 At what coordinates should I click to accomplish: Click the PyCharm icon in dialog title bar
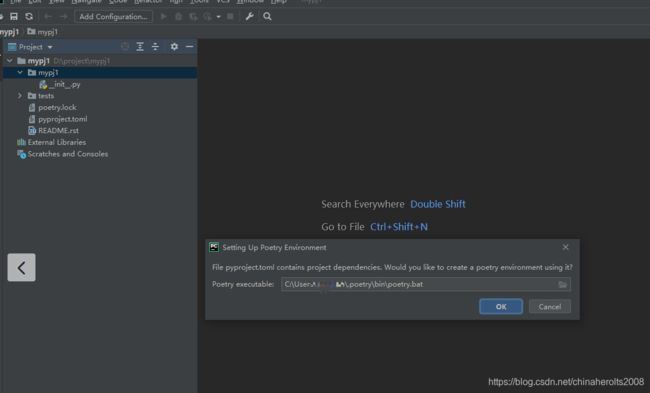214,247
